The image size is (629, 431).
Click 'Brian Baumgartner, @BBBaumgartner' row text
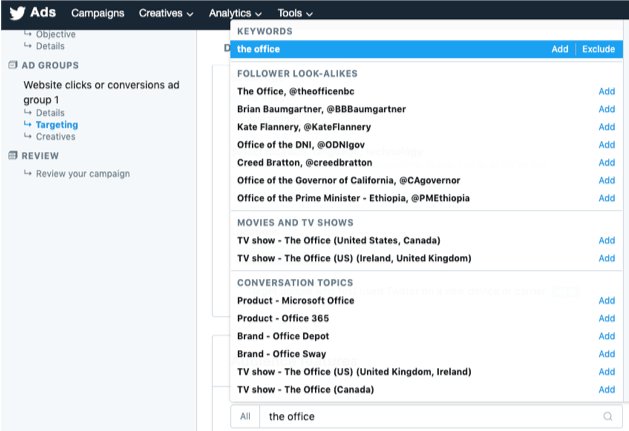click(x=321, y=109)
